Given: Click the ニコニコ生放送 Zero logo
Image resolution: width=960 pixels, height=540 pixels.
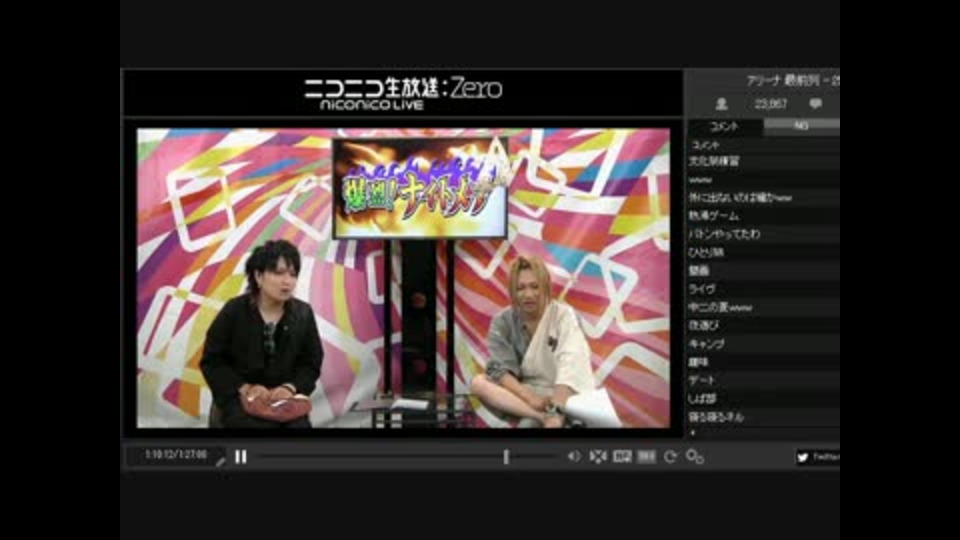Looking at the screenshot, I should [x=403, y=94].
